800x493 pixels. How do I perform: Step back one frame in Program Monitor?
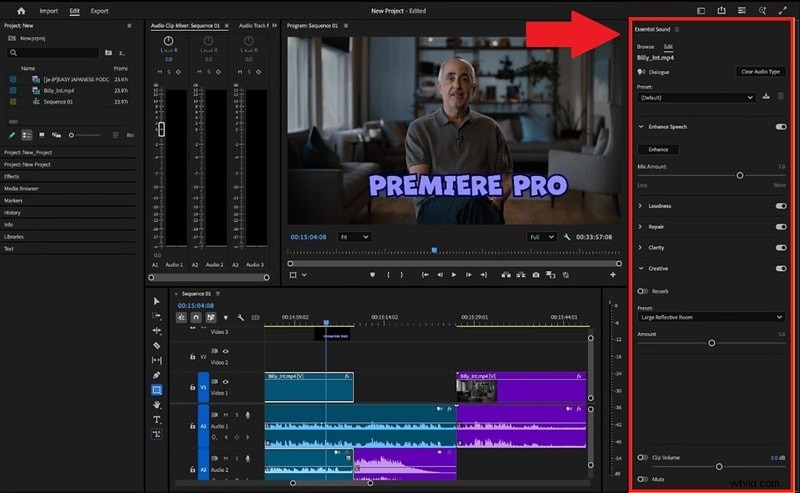point(439,275)
